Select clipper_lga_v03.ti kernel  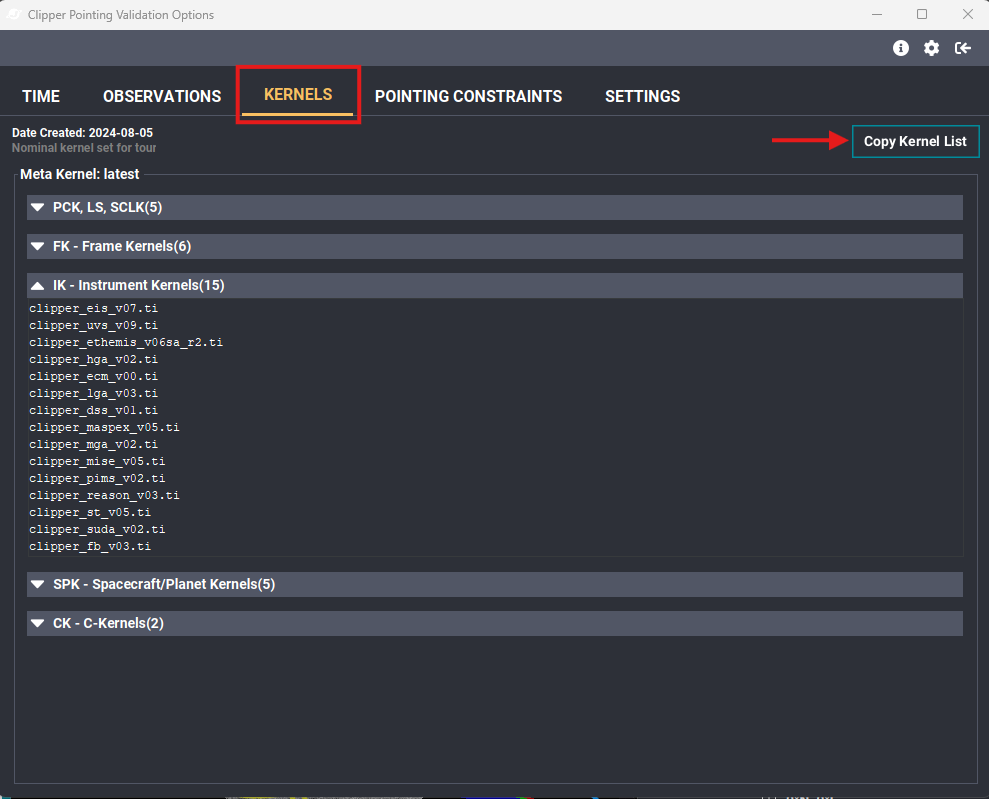point(93,394)
